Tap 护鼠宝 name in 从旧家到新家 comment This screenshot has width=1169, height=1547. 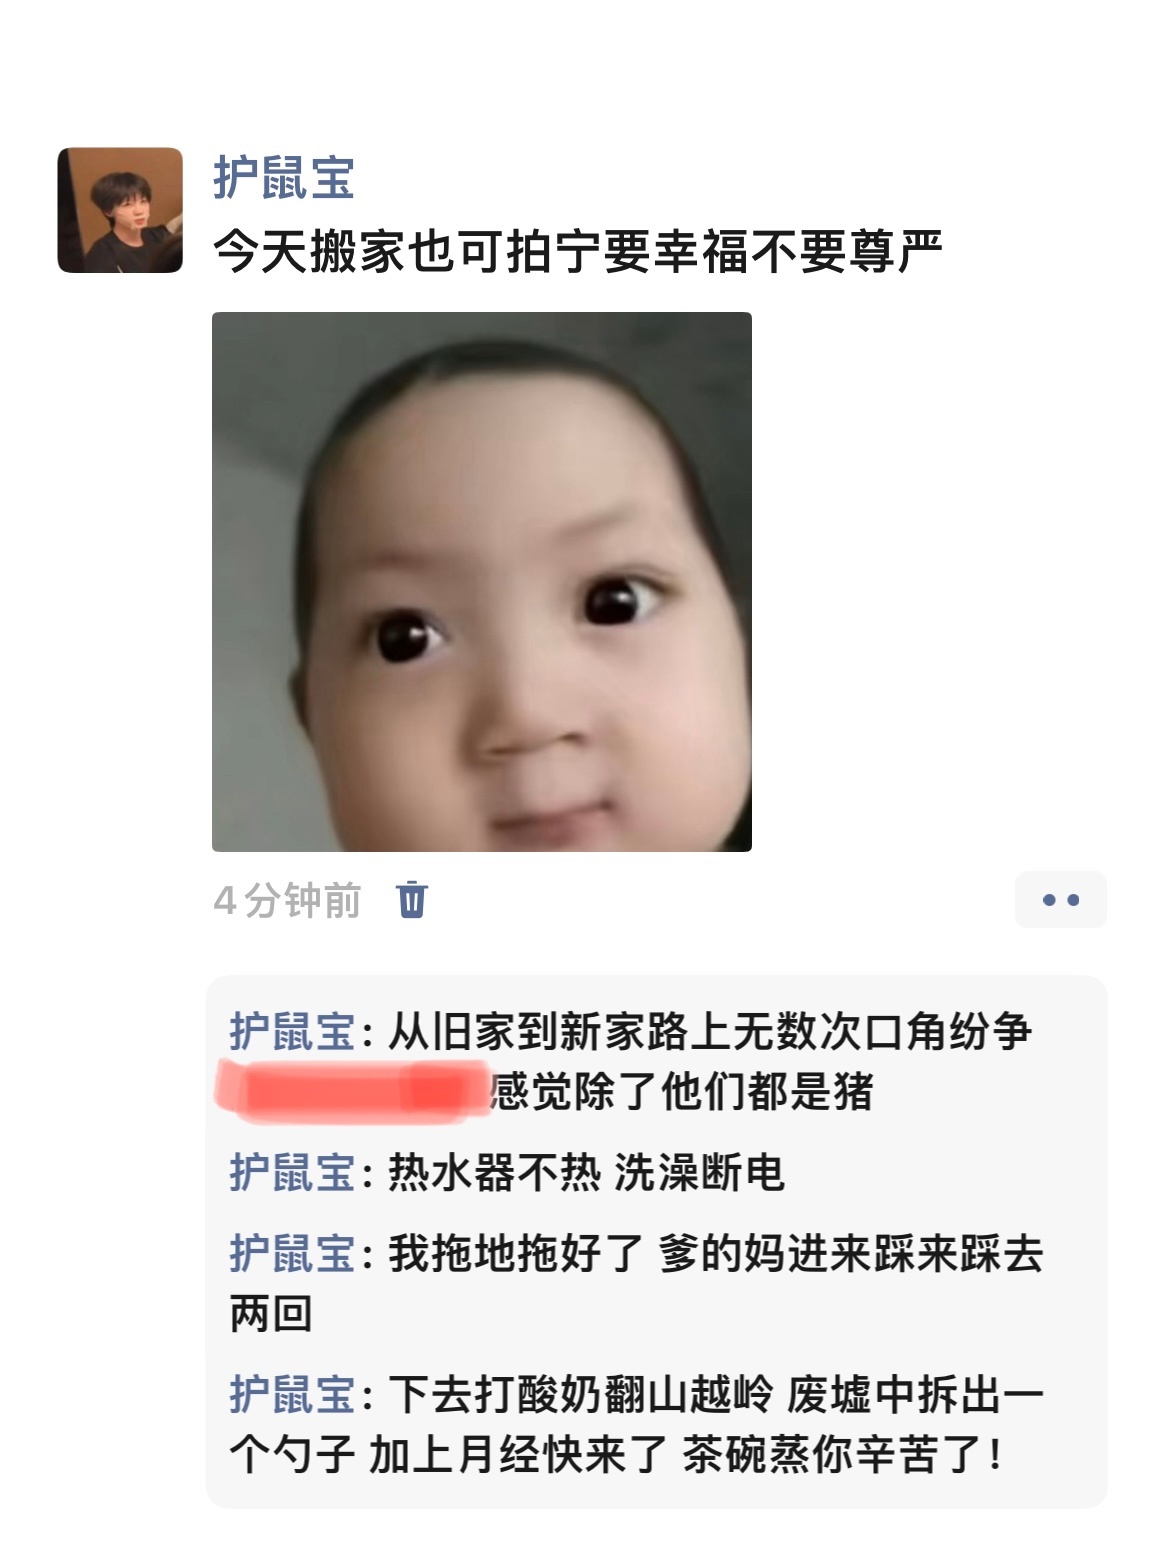pos(292,1031)
